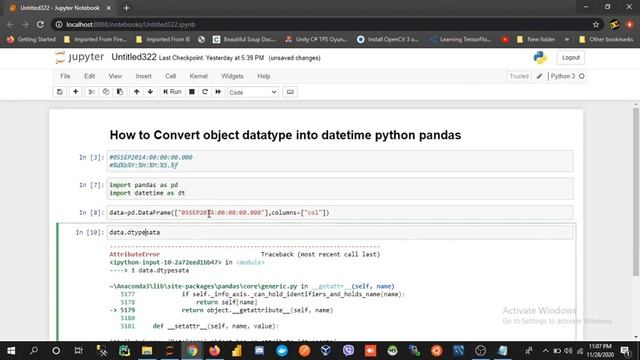
Task: Open the Other bookmarks folder
Action: 606,40
